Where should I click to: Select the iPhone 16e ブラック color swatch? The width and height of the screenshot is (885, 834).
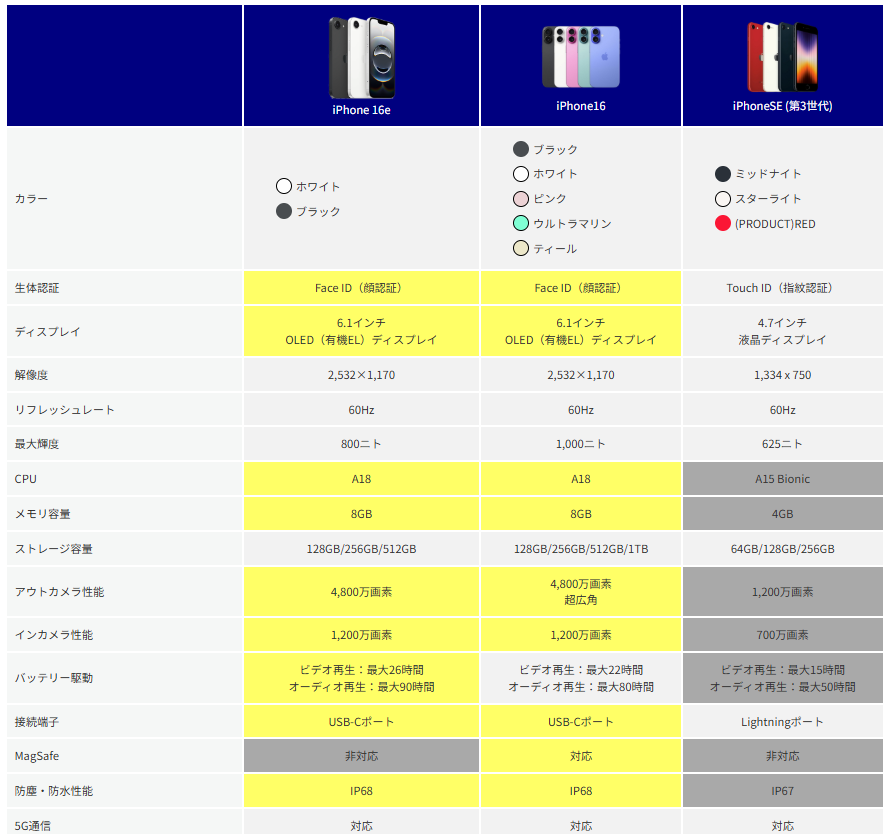coord(284,211)
